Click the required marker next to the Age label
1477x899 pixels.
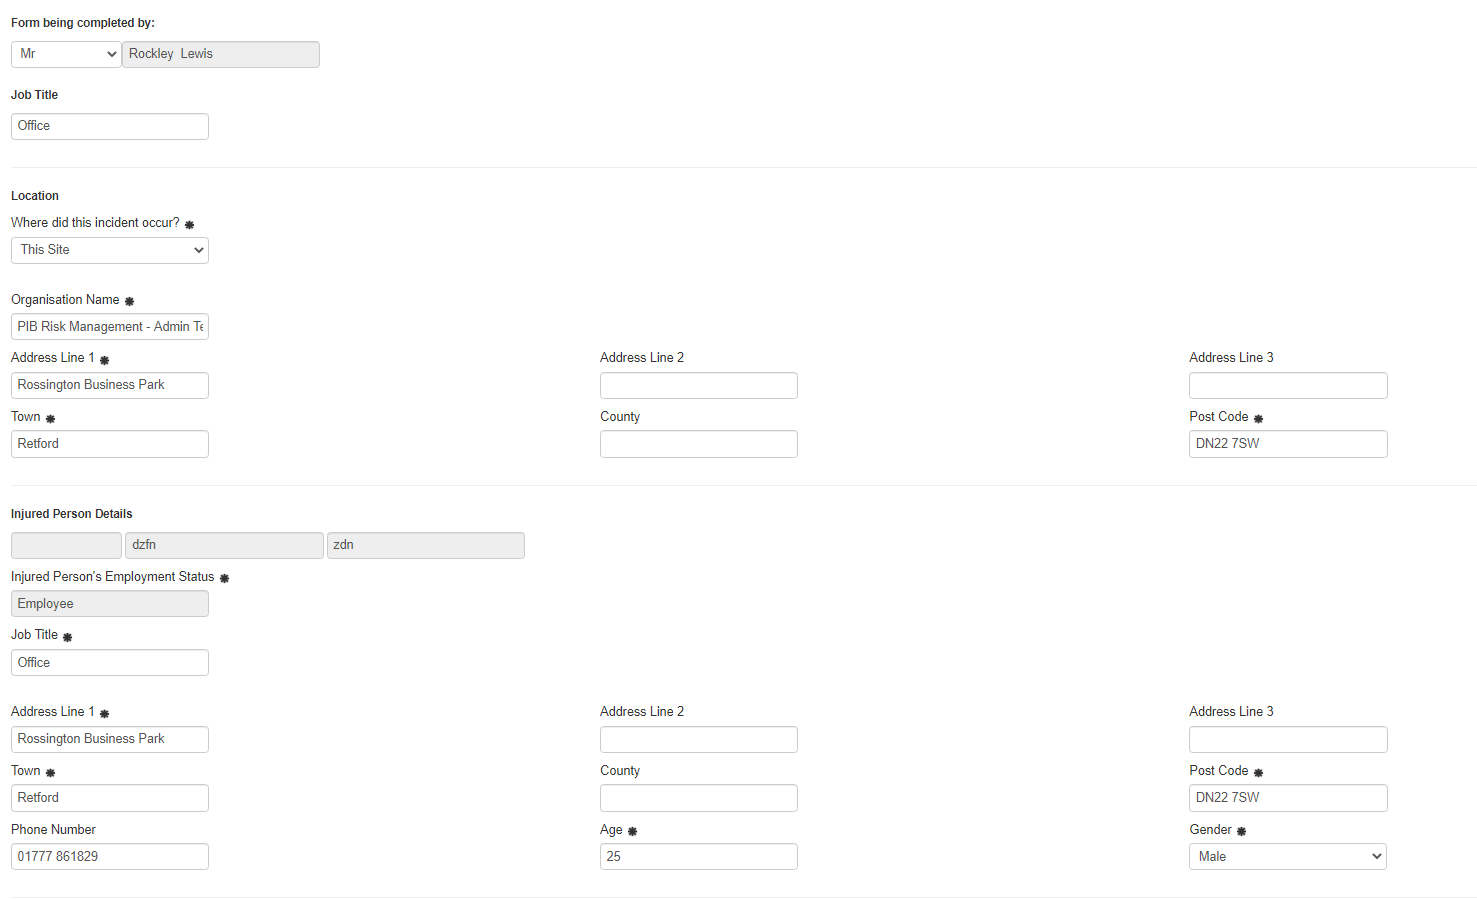(x=632, y=830)
